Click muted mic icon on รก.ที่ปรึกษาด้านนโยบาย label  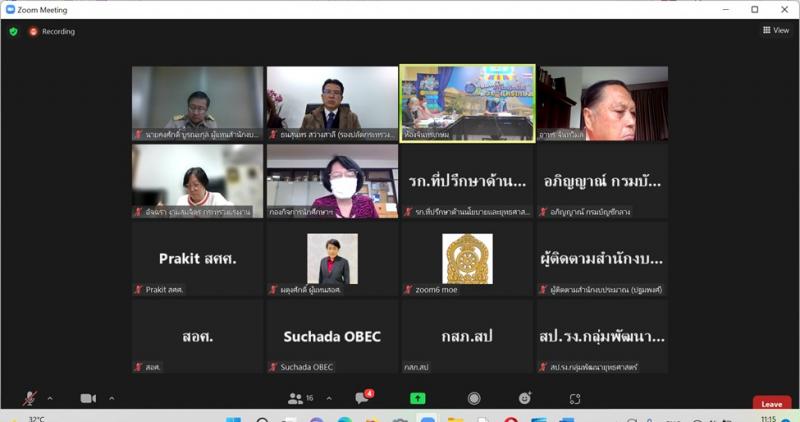[x=408, y=211]
